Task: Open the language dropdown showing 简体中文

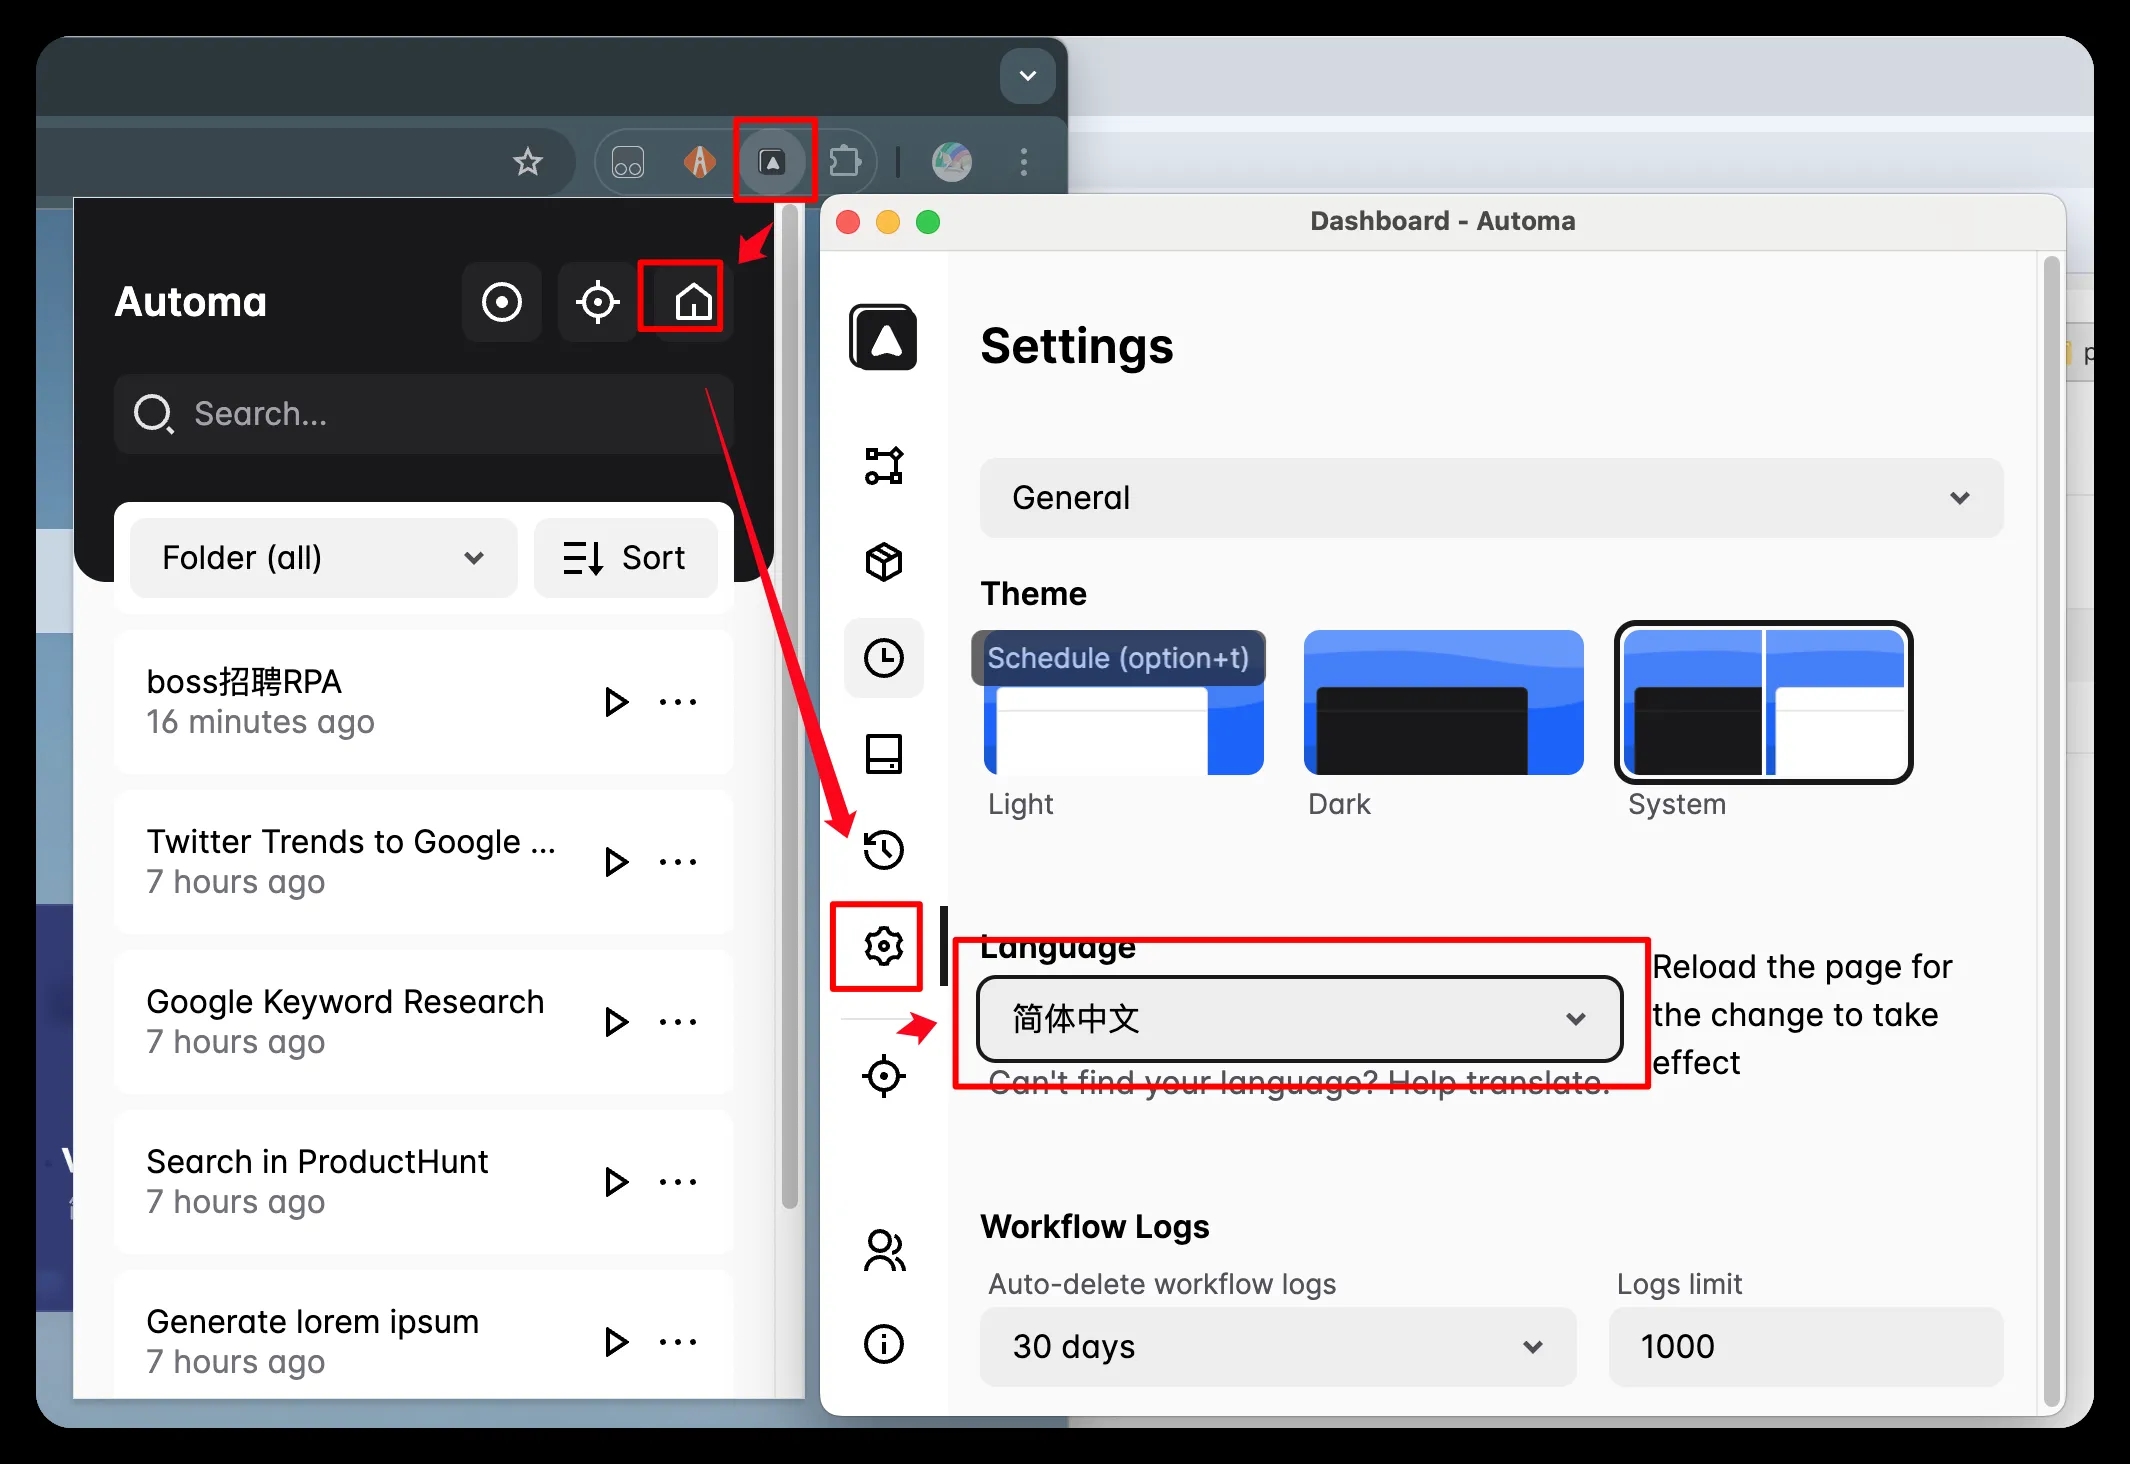Action: [1299, 1019]
